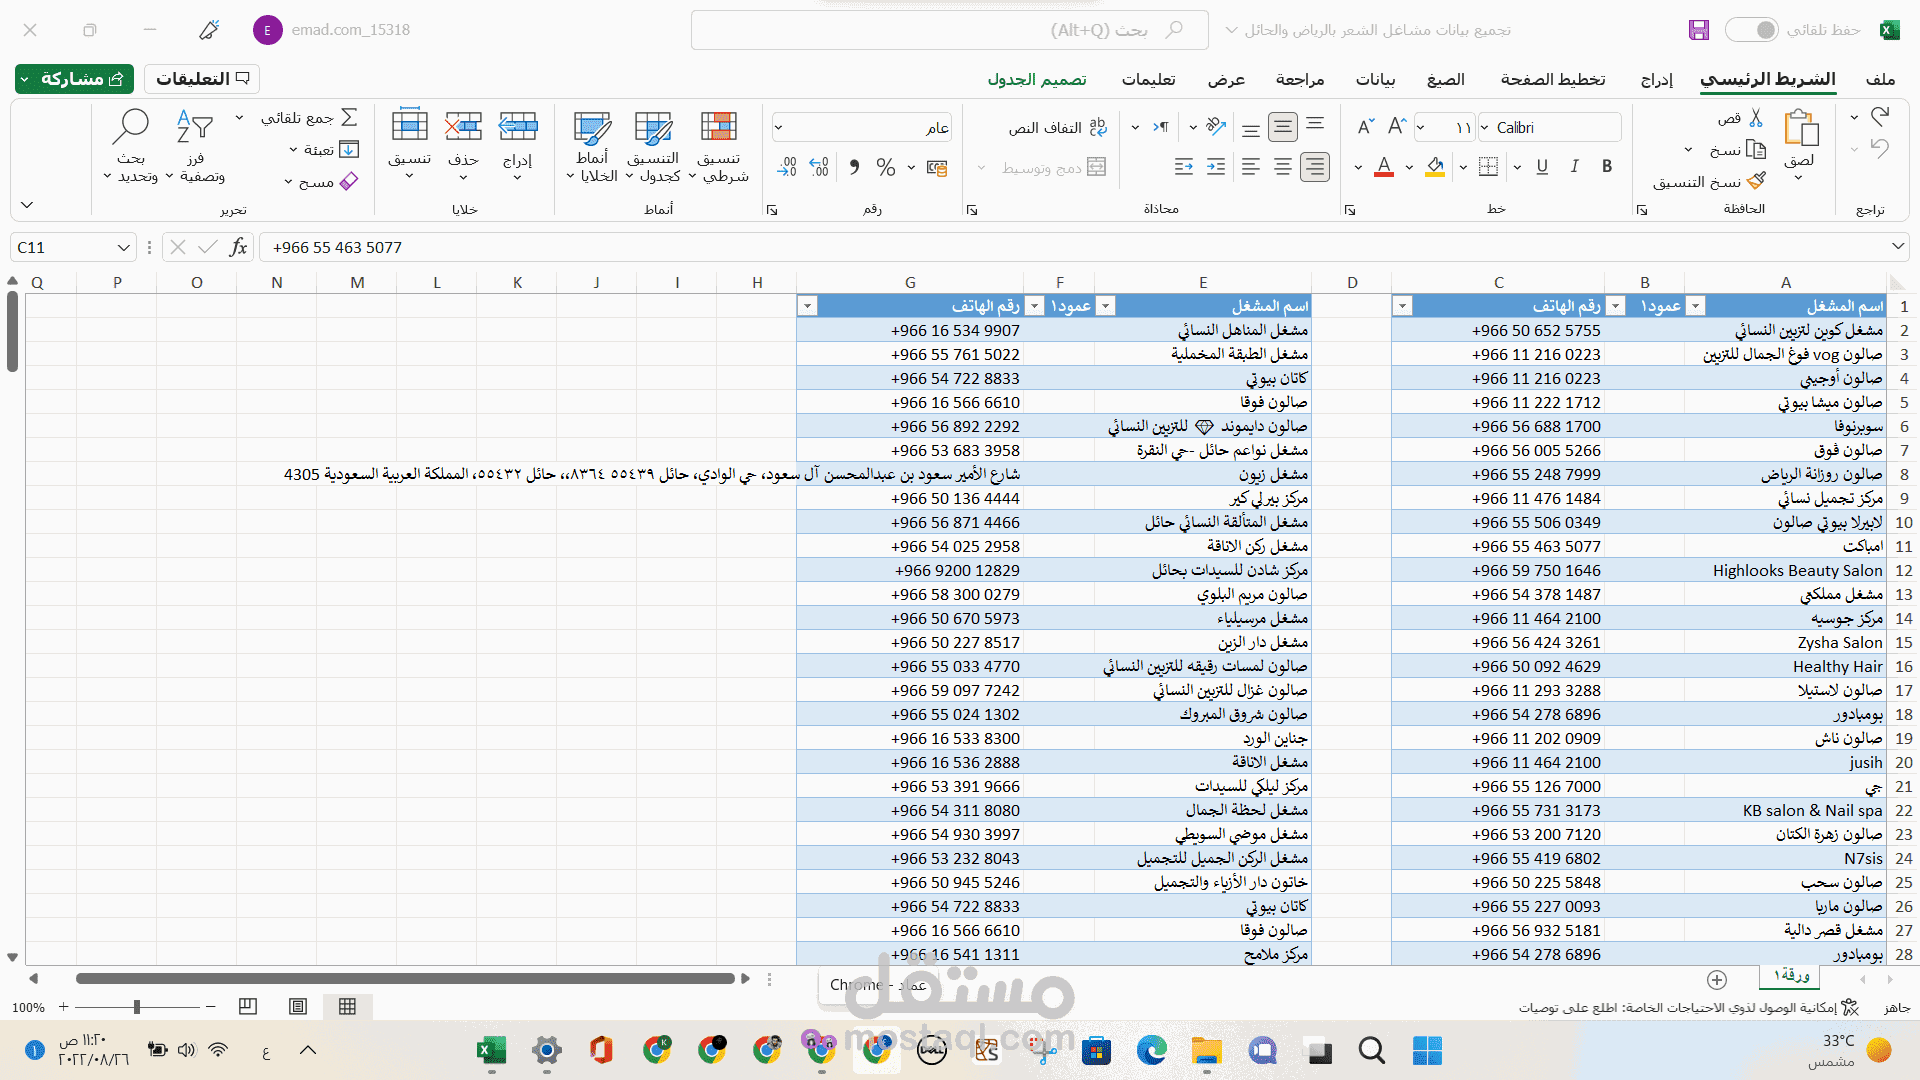Image resolution: width=1920 pixels, height=1080 pixels.
Task: Open filter dropdown for column A header
Action: [1695, 306]
